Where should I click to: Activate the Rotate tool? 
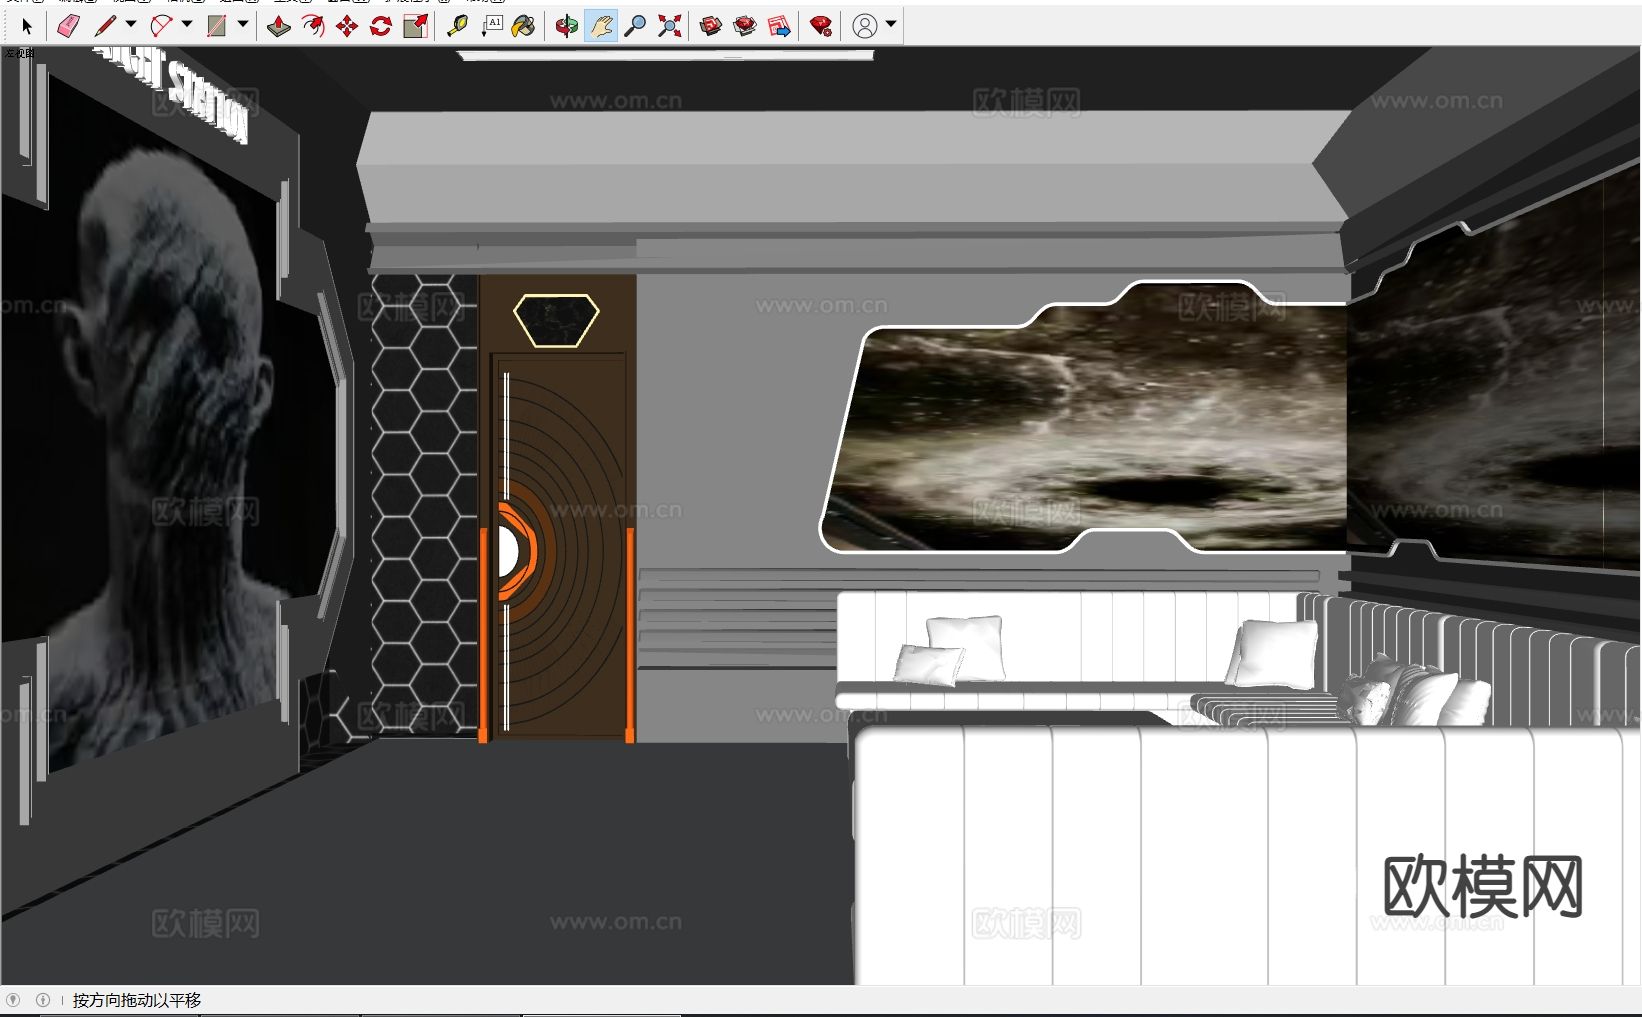coord(381,26)
